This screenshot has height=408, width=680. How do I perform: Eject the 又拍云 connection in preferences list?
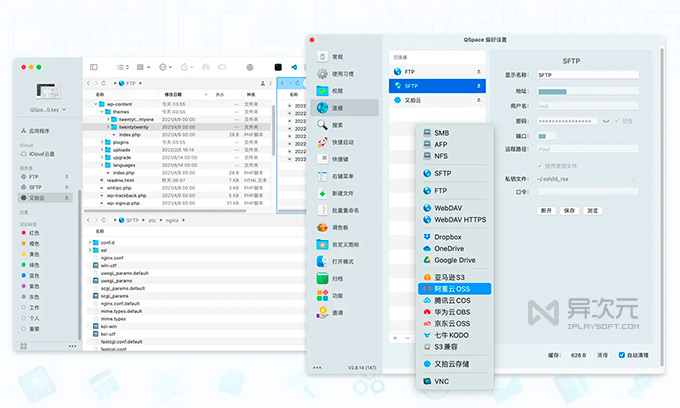pyautogui.click(x=478, y=100)
